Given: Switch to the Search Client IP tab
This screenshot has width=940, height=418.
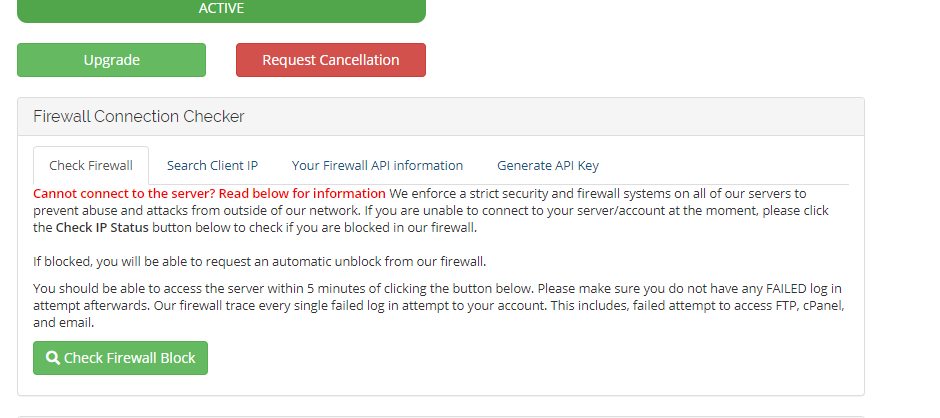Looking at the screenshot, I should point(212,166).
